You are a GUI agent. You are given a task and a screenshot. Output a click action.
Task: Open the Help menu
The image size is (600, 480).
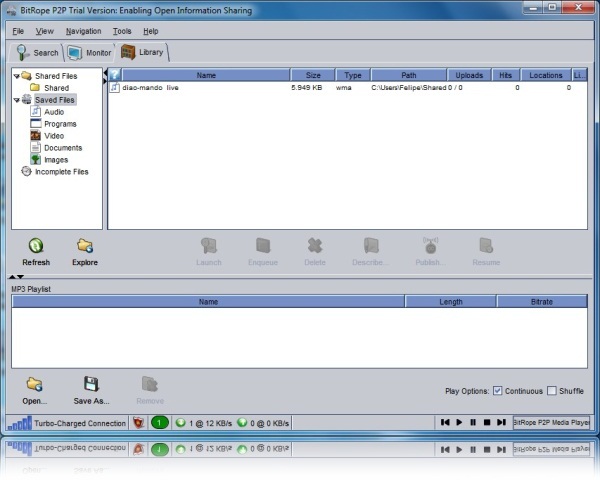(x=150, y=31)
